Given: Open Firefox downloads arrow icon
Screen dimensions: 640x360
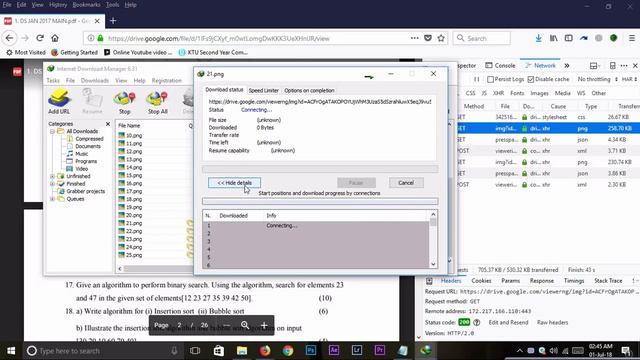Looking at the screenshot, I should coord(538,38).
